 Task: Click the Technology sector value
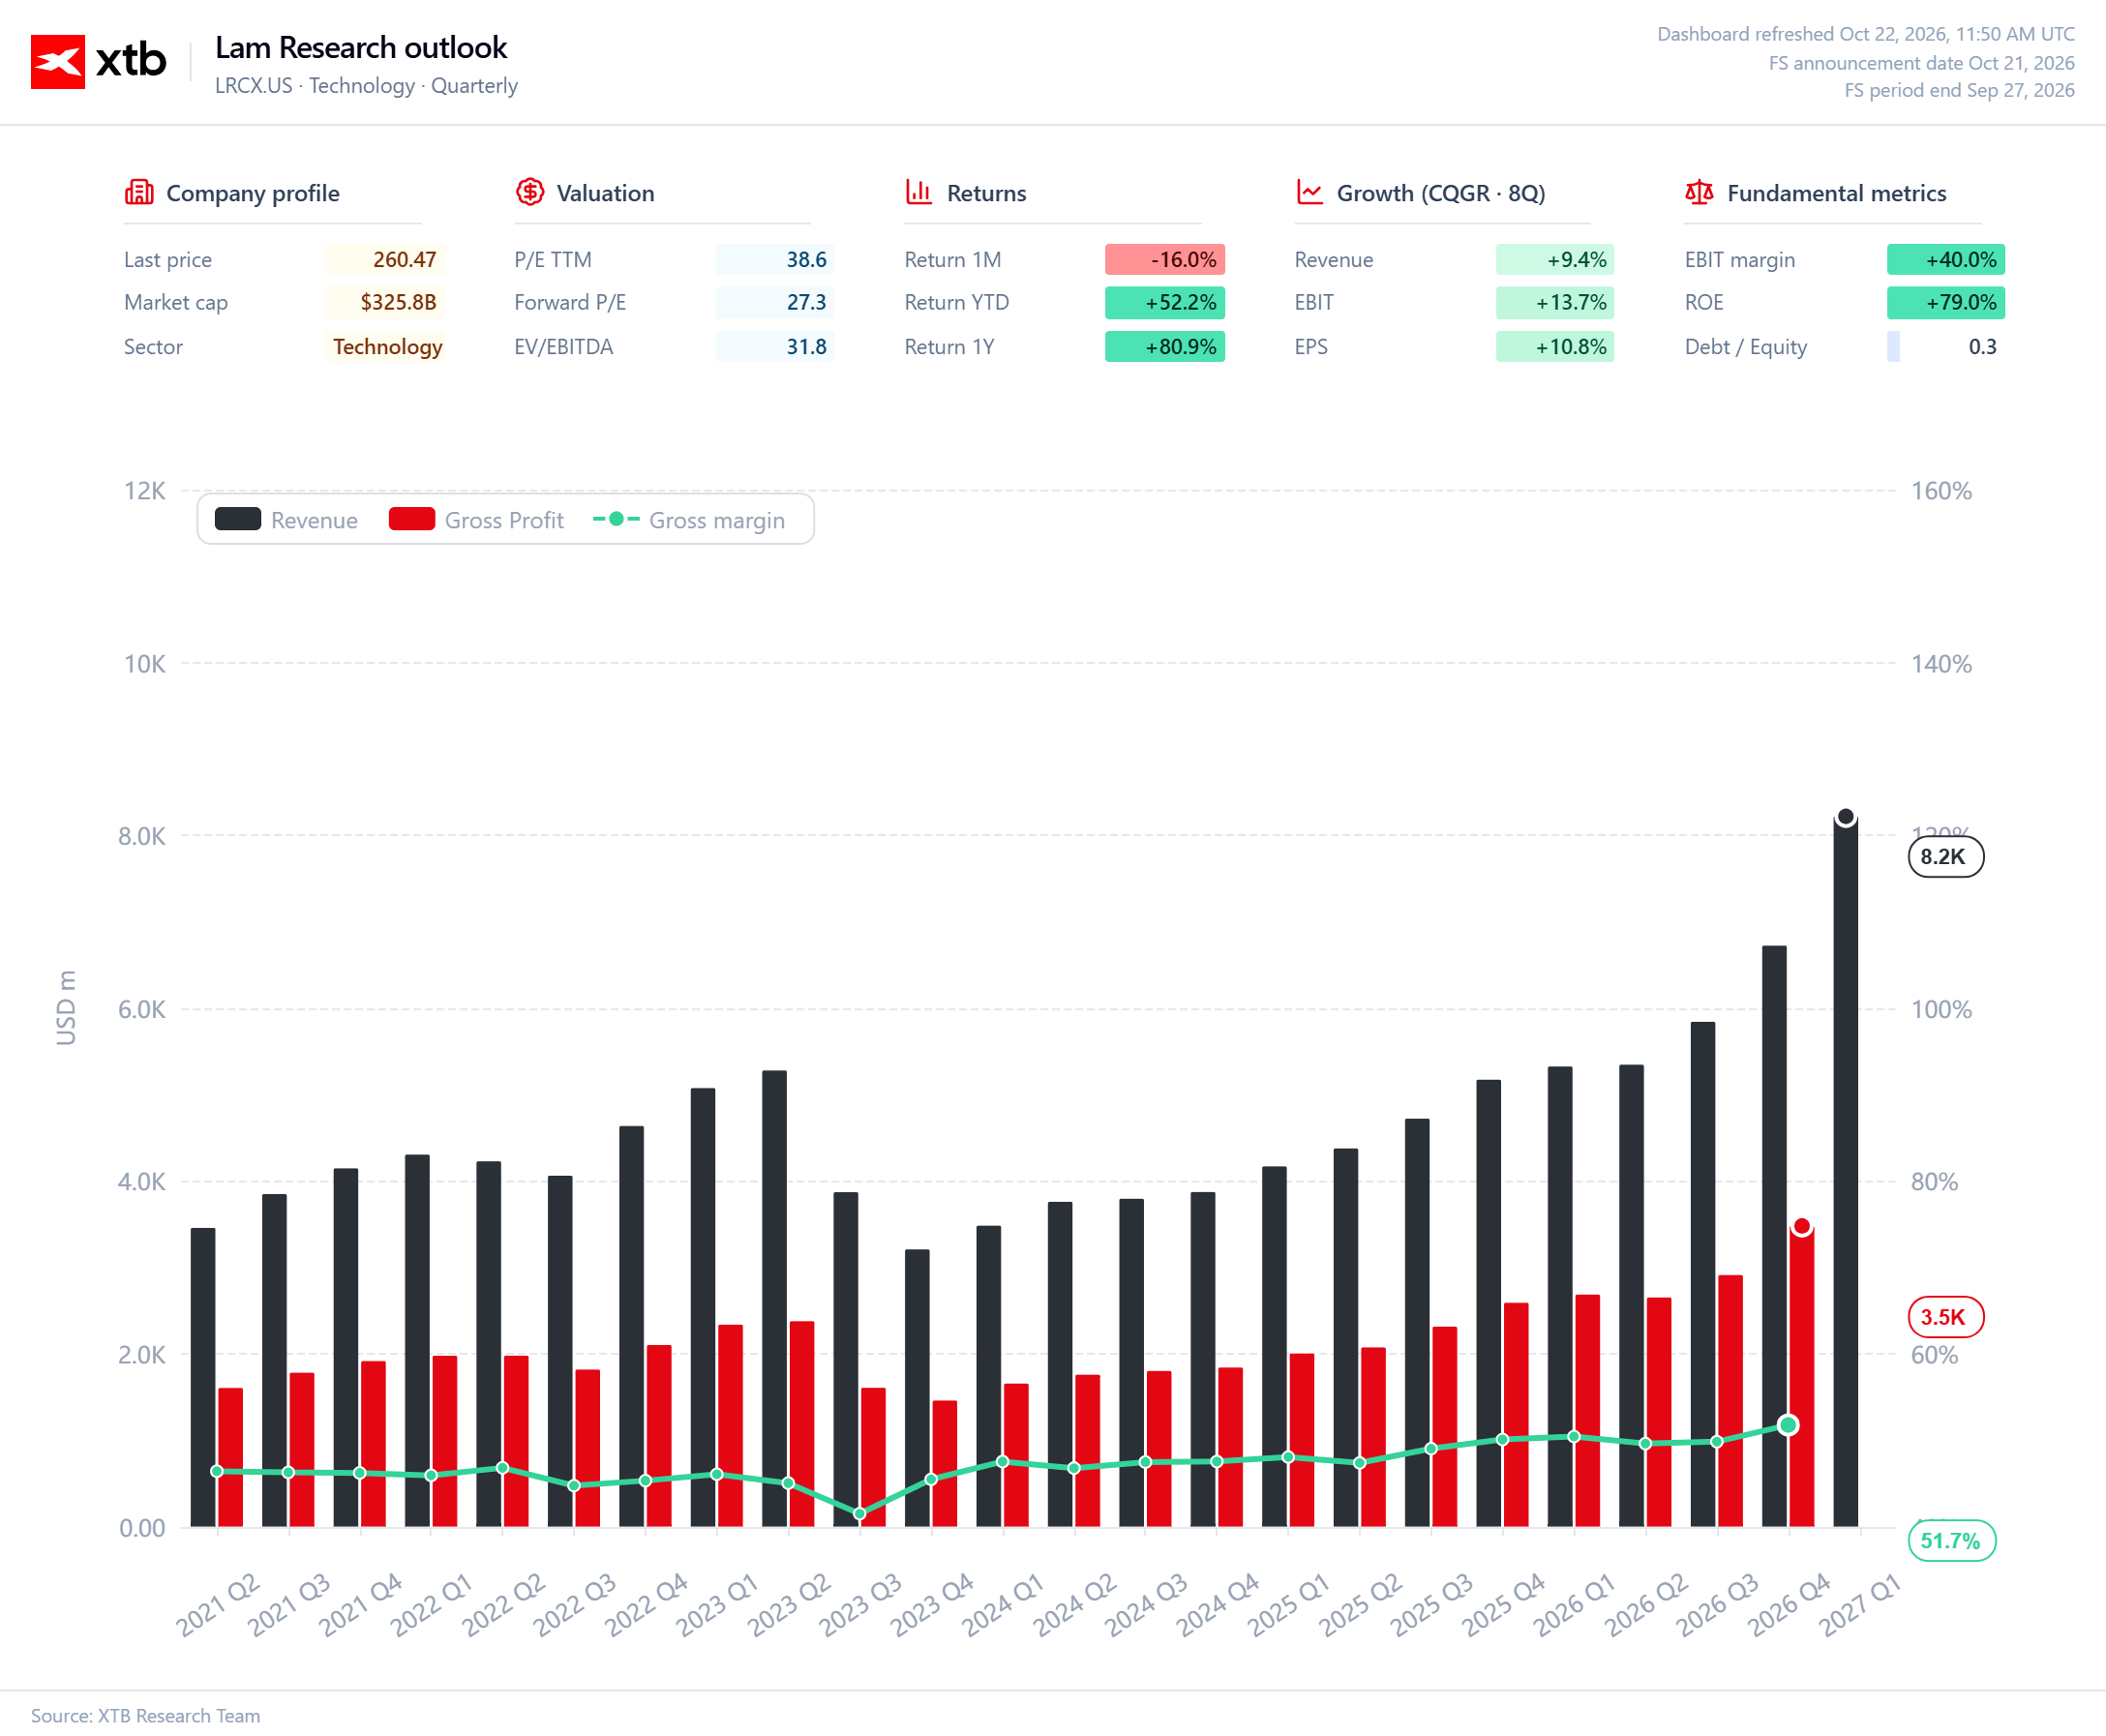tap(387, 347)
